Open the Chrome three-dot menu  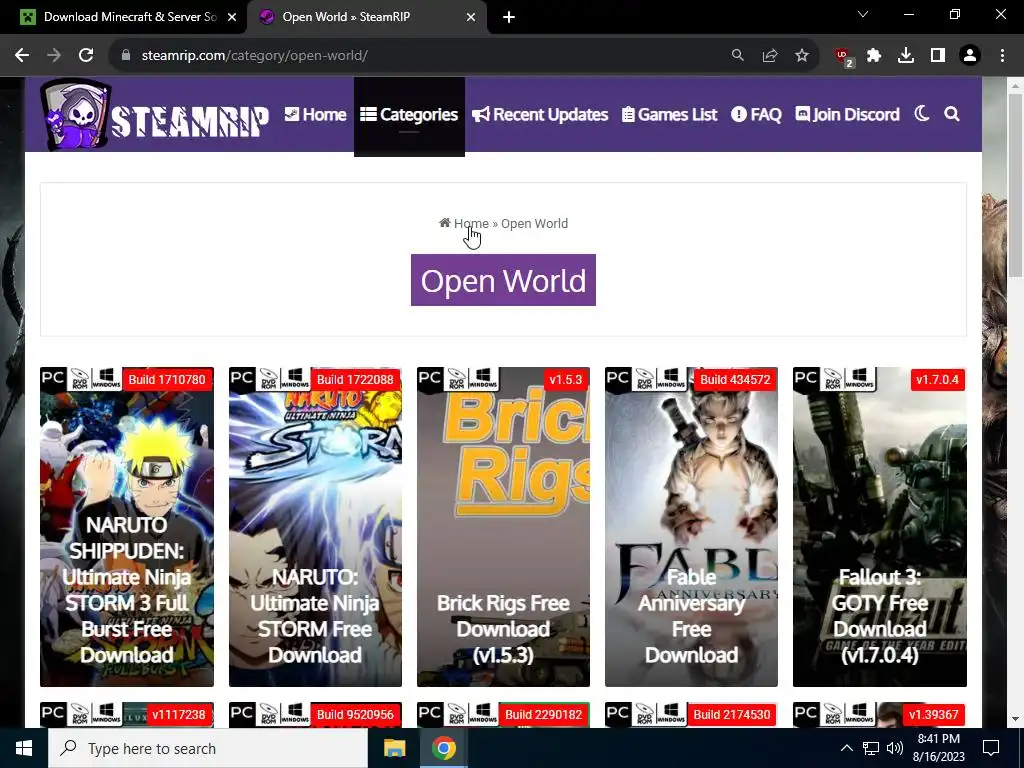point(1002,56)
